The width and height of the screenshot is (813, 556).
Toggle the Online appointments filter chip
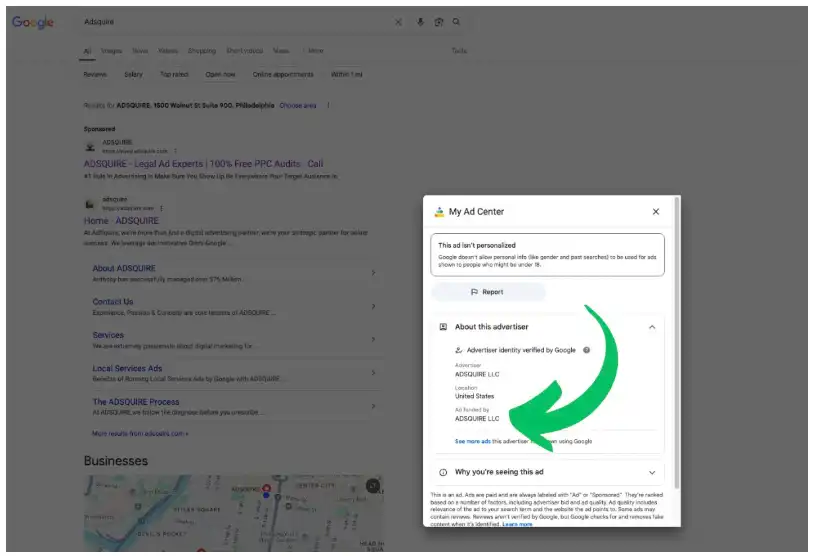[283, 74]
